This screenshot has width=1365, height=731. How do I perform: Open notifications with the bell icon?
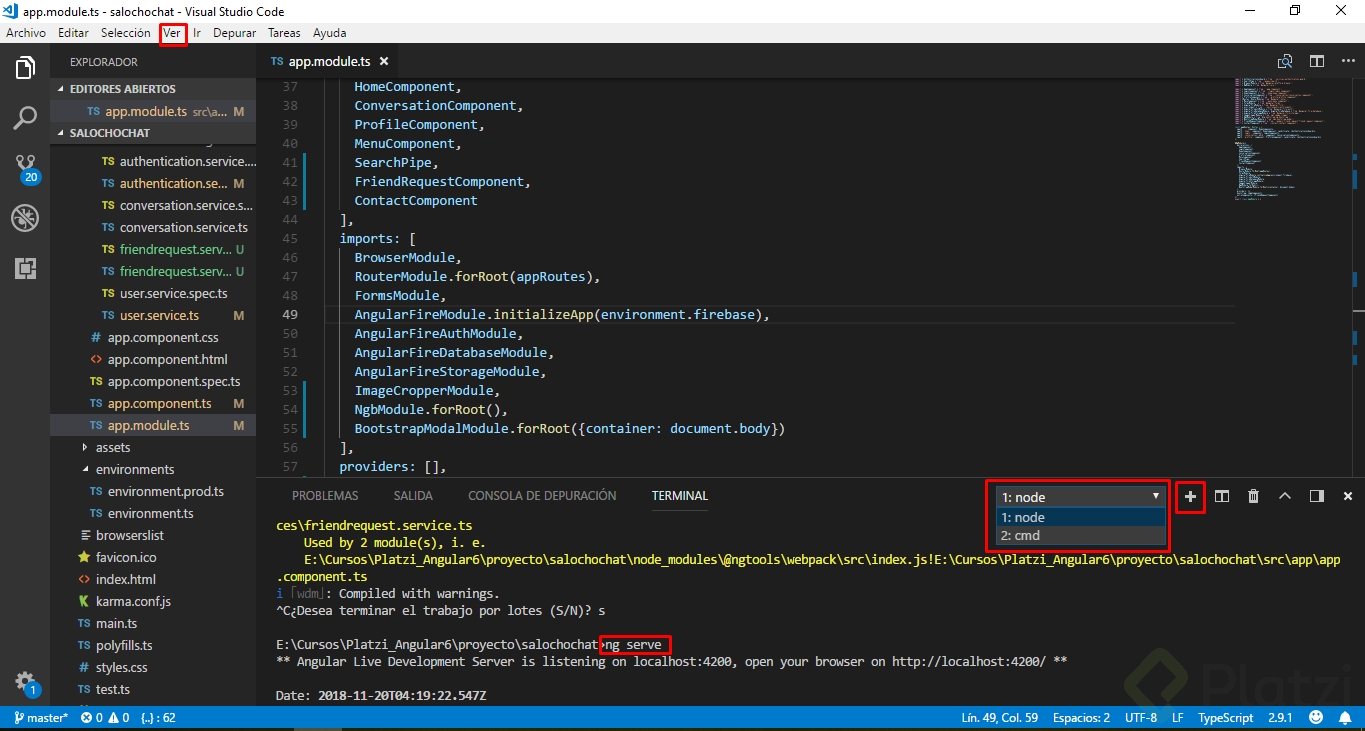point(1346,717)
